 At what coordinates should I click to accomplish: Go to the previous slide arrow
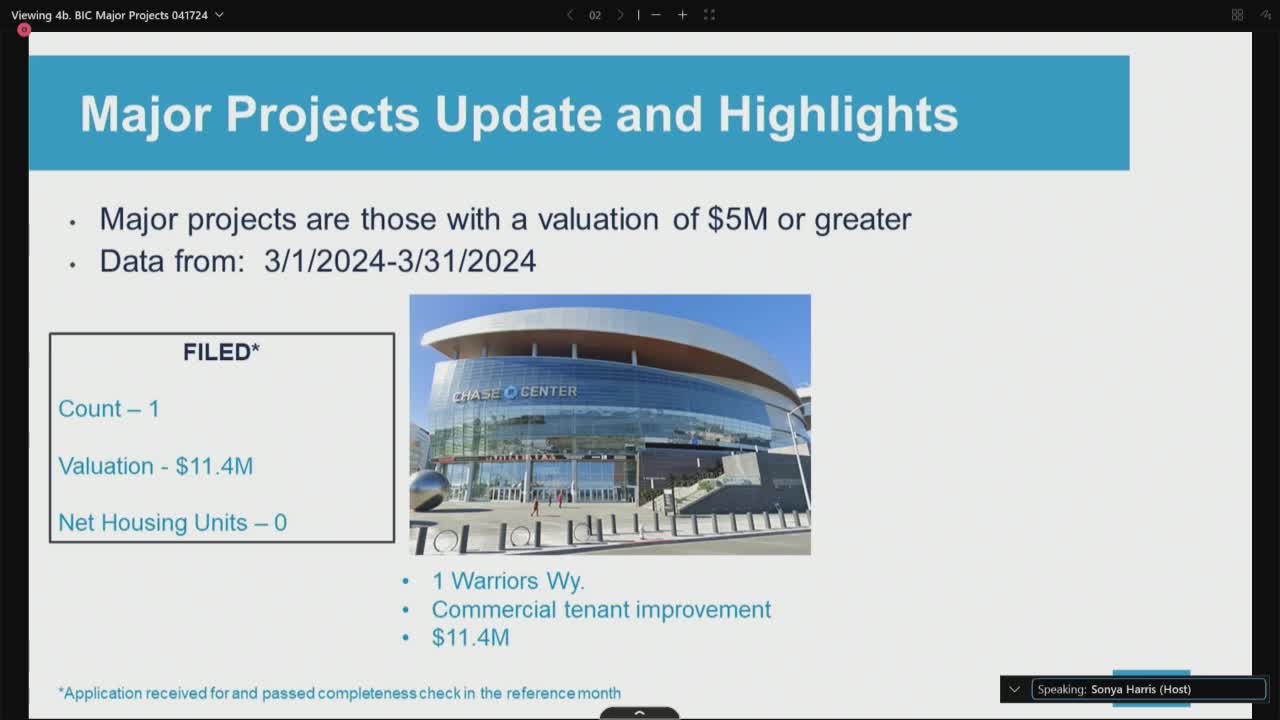pos(570,15)
